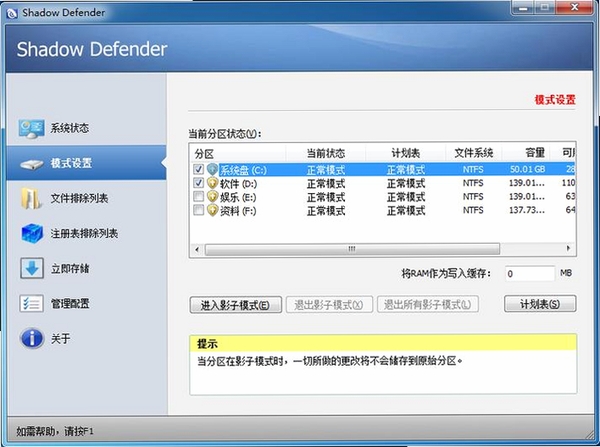
Task: Click the 计划表 cell for 资料 (F:)
Action: coord(406,210)
